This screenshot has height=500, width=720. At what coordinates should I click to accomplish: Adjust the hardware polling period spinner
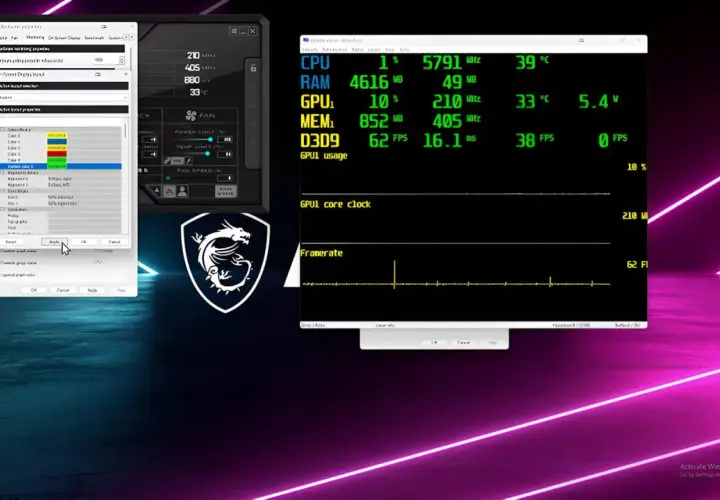click(122, 60)
